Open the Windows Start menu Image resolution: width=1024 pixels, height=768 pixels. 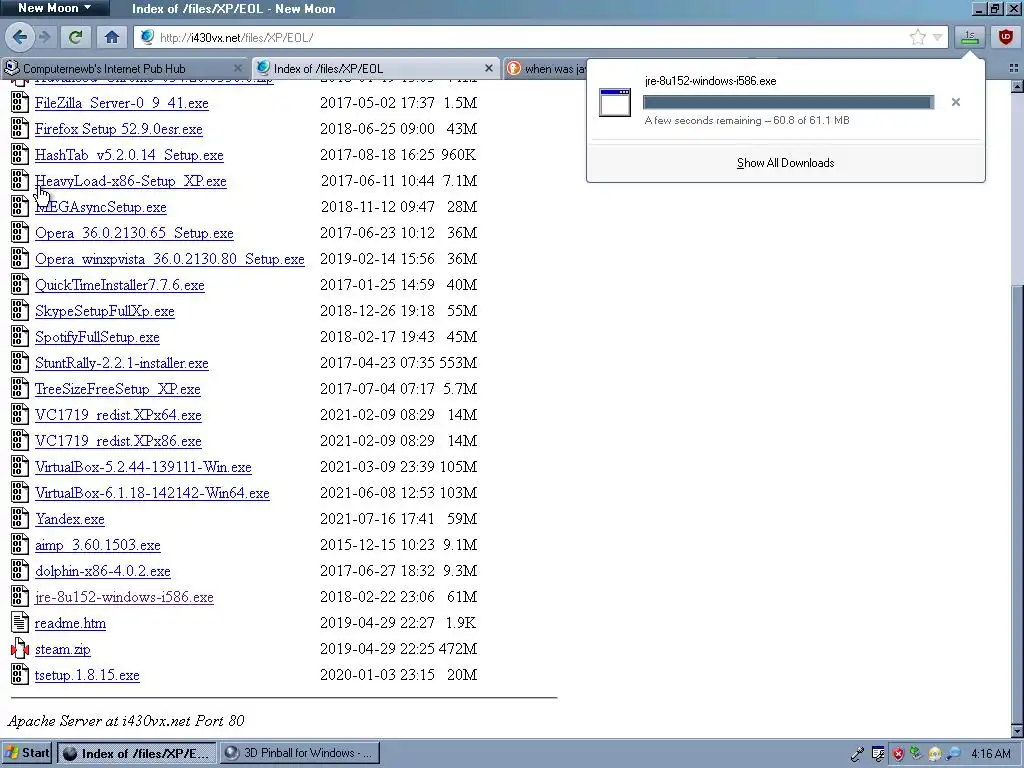(27, 753)
